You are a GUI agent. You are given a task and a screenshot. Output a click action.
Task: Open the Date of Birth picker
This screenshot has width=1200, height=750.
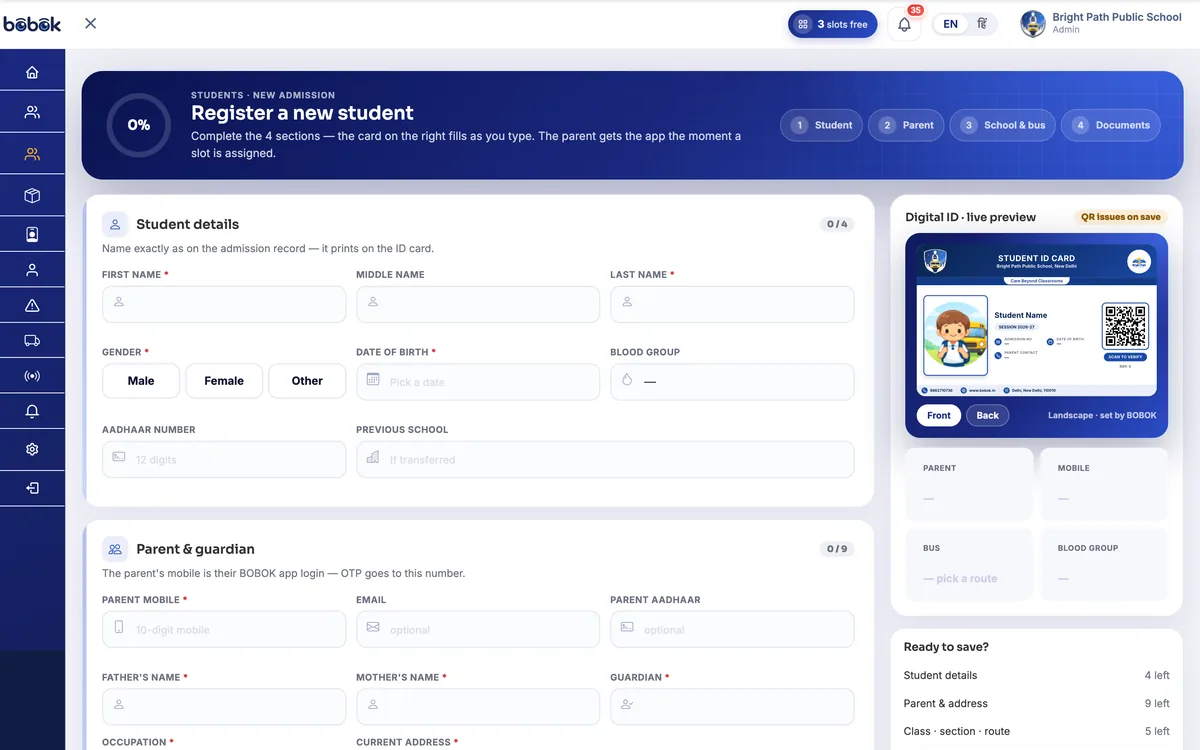[x=478, y=381]
